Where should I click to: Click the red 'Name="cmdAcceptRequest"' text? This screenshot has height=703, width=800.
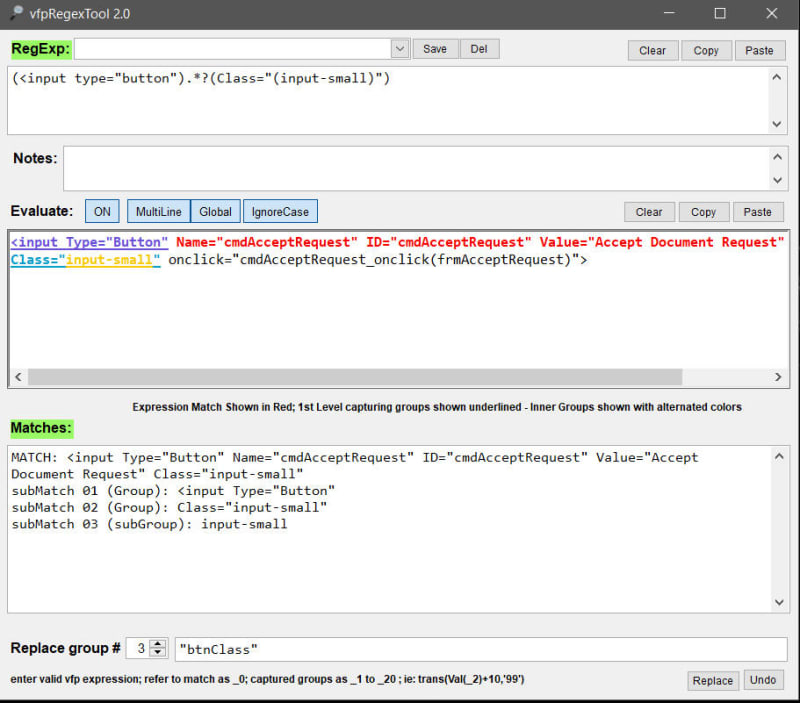click(267, 242)
